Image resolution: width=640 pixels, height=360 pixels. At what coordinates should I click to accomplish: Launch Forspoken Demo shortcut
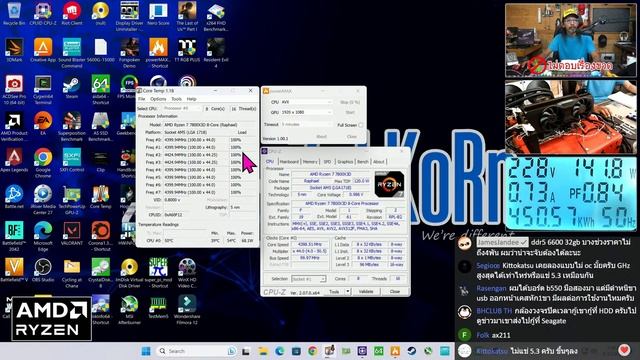pyautogui.click(x=129, y=53)
